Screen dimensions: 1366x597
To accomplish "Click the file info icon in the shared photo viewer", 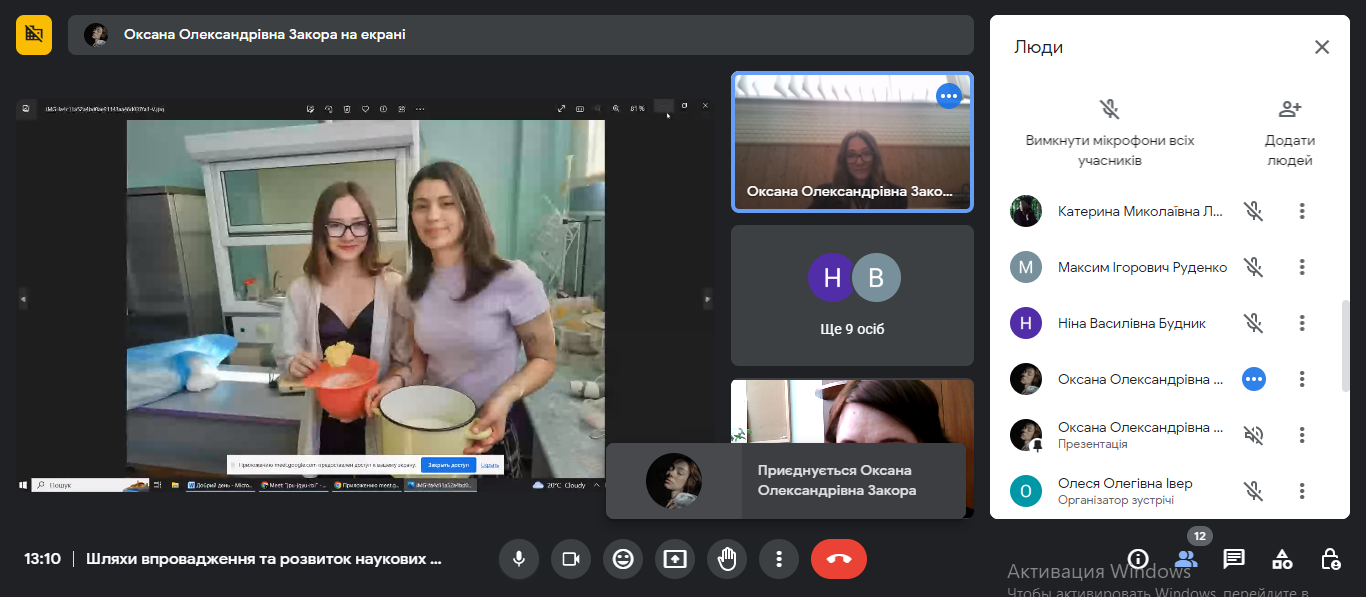I will tap(383, 108).
